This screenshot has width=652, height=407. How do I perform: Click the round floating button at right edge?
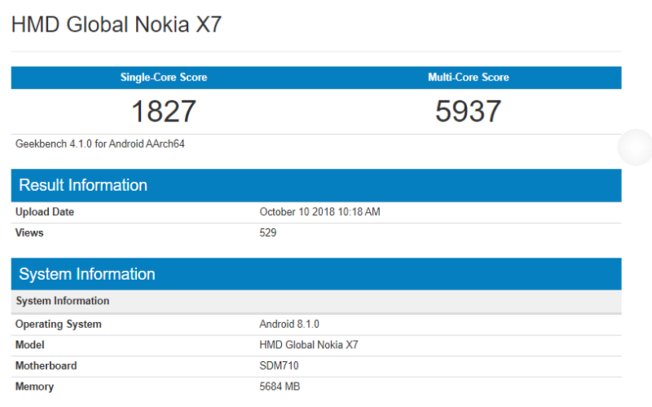click(635, 147)
